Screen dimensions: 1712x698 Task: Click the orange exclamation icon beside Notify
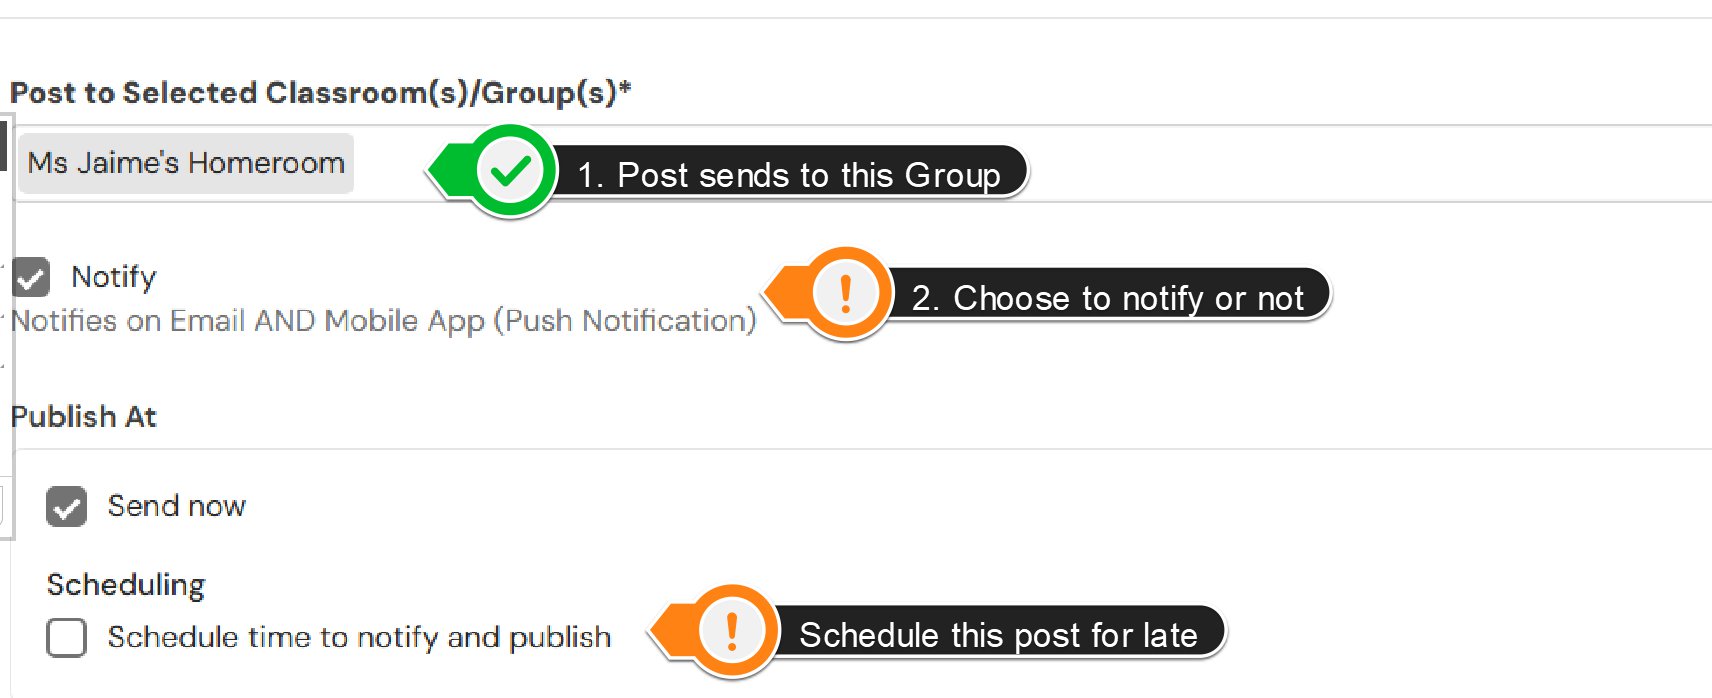846,294
